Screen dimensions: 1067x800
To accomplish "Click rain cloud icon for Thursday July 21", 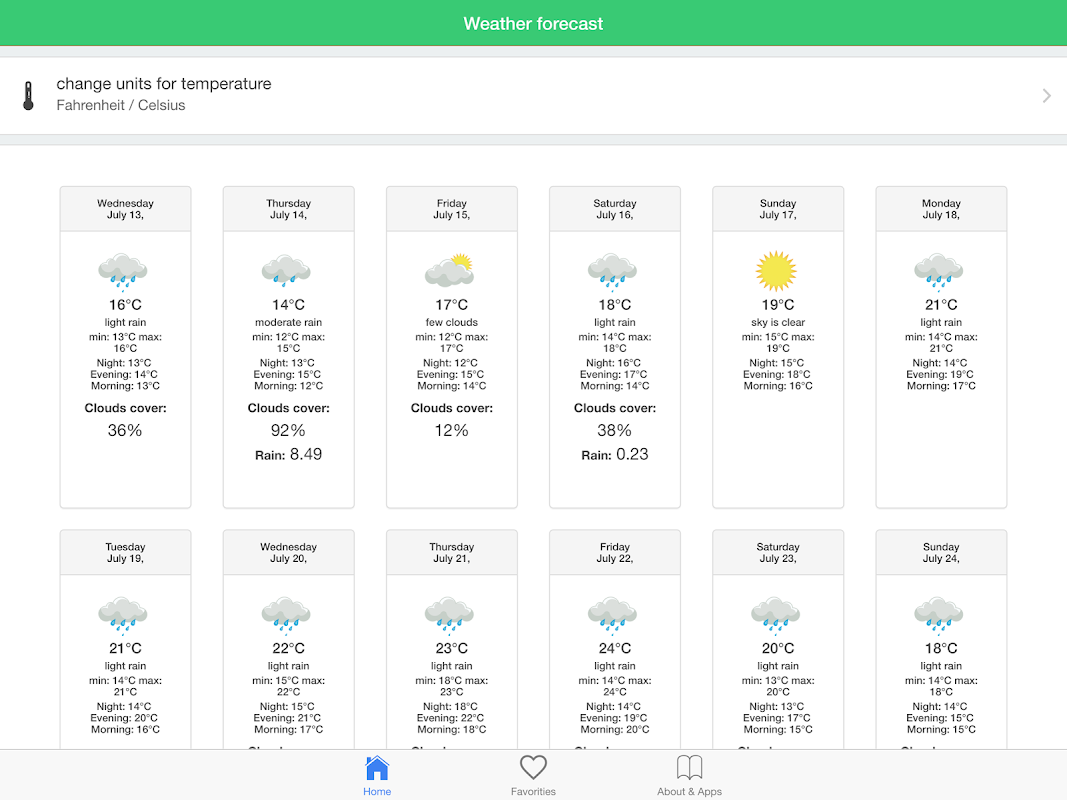I will point(450,614).
